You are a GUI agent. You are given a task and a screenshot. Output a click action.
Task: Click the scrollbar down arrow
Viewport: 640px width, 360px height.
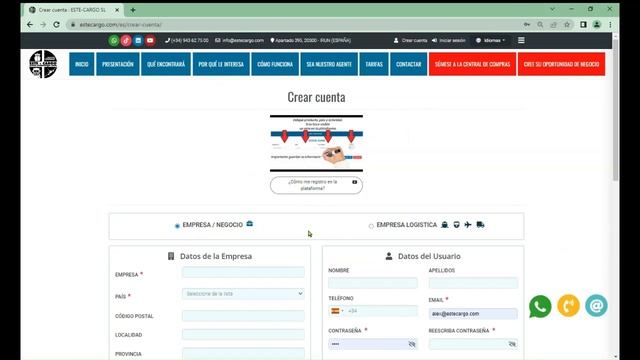tap(615, 356)
